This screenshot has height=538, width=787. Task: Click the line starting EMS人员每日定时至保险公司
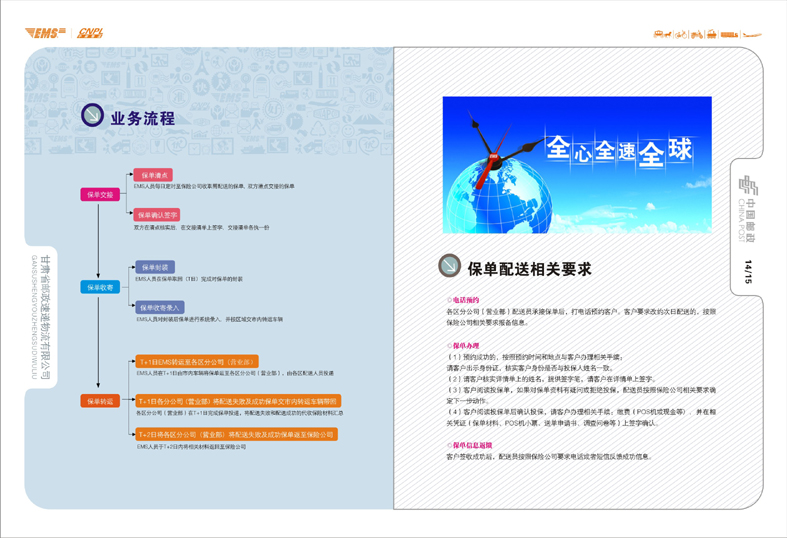coord(214,186)
